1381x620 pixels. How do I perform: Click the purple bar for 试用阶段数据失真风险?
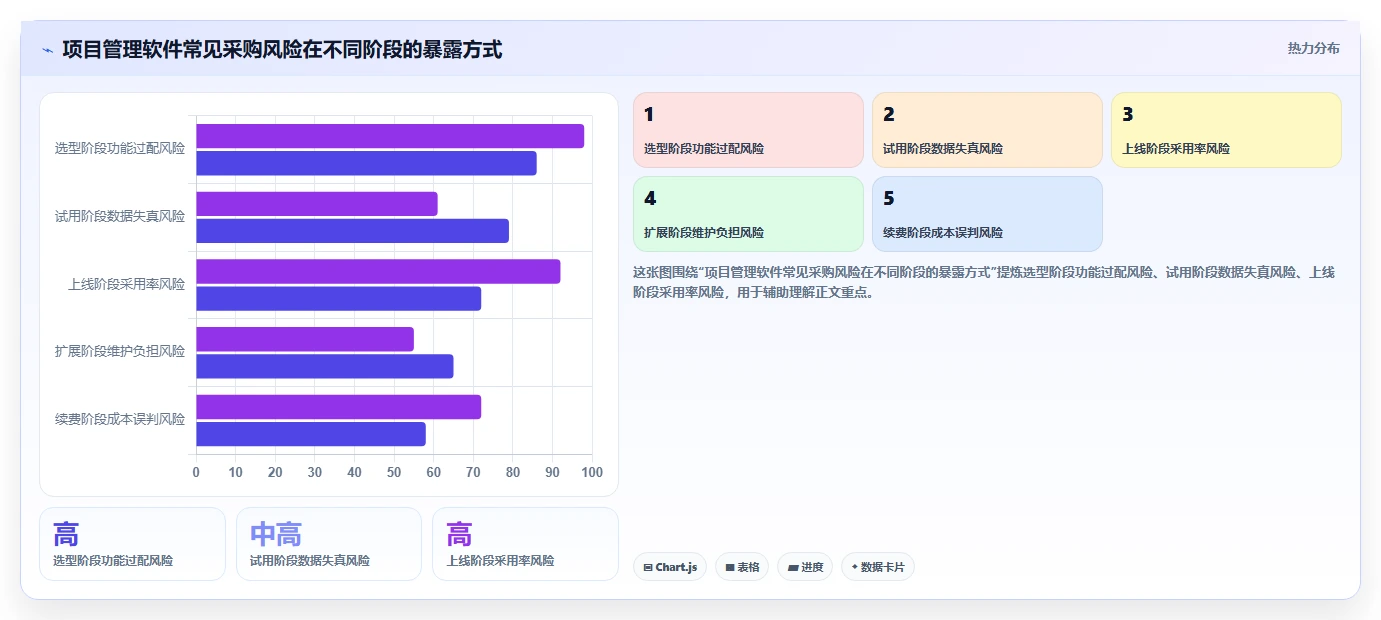point(317,204)
